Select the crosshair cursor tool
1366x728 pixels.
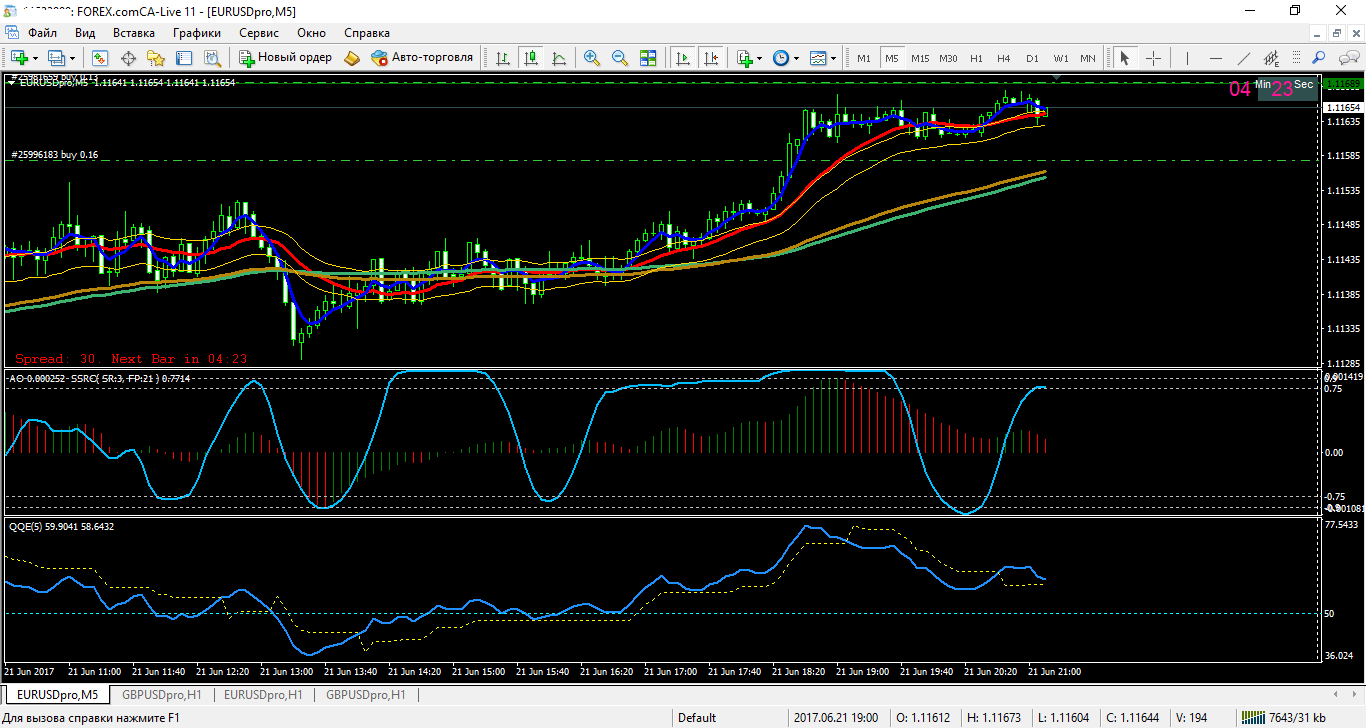[1153, 58]
